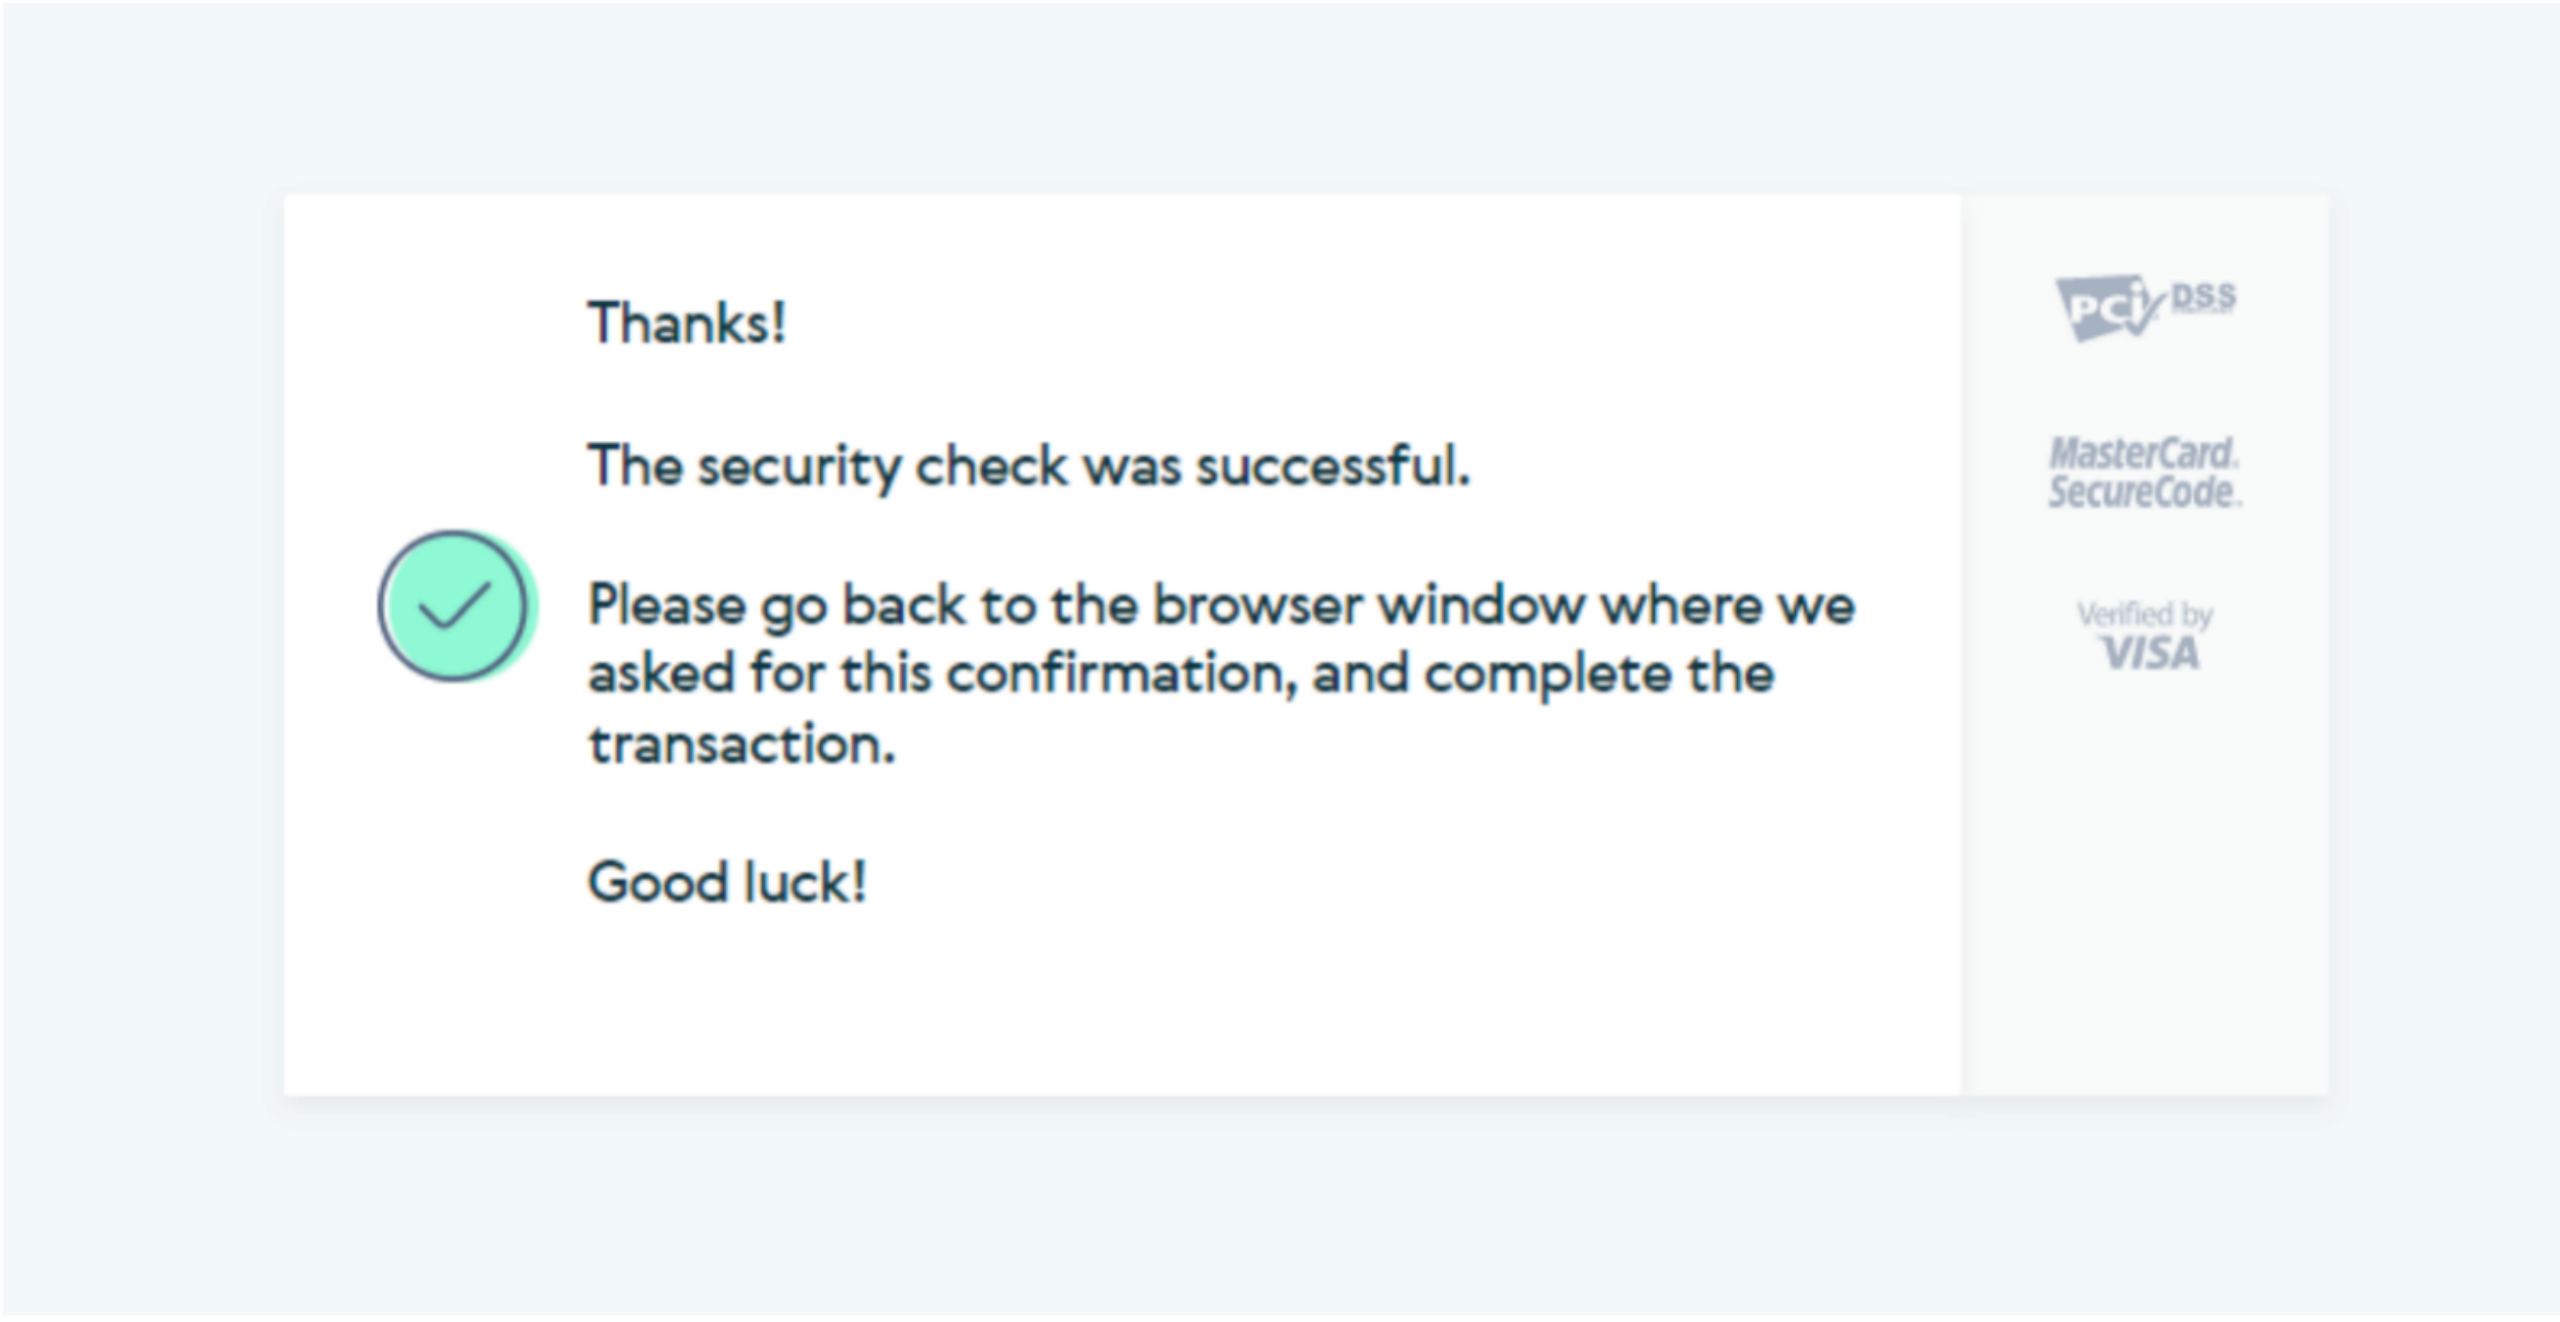The width and height of the screenshot is (2560, 1322).
Task: Click the green checkmark success icon
Action: (x=455, y=606)
